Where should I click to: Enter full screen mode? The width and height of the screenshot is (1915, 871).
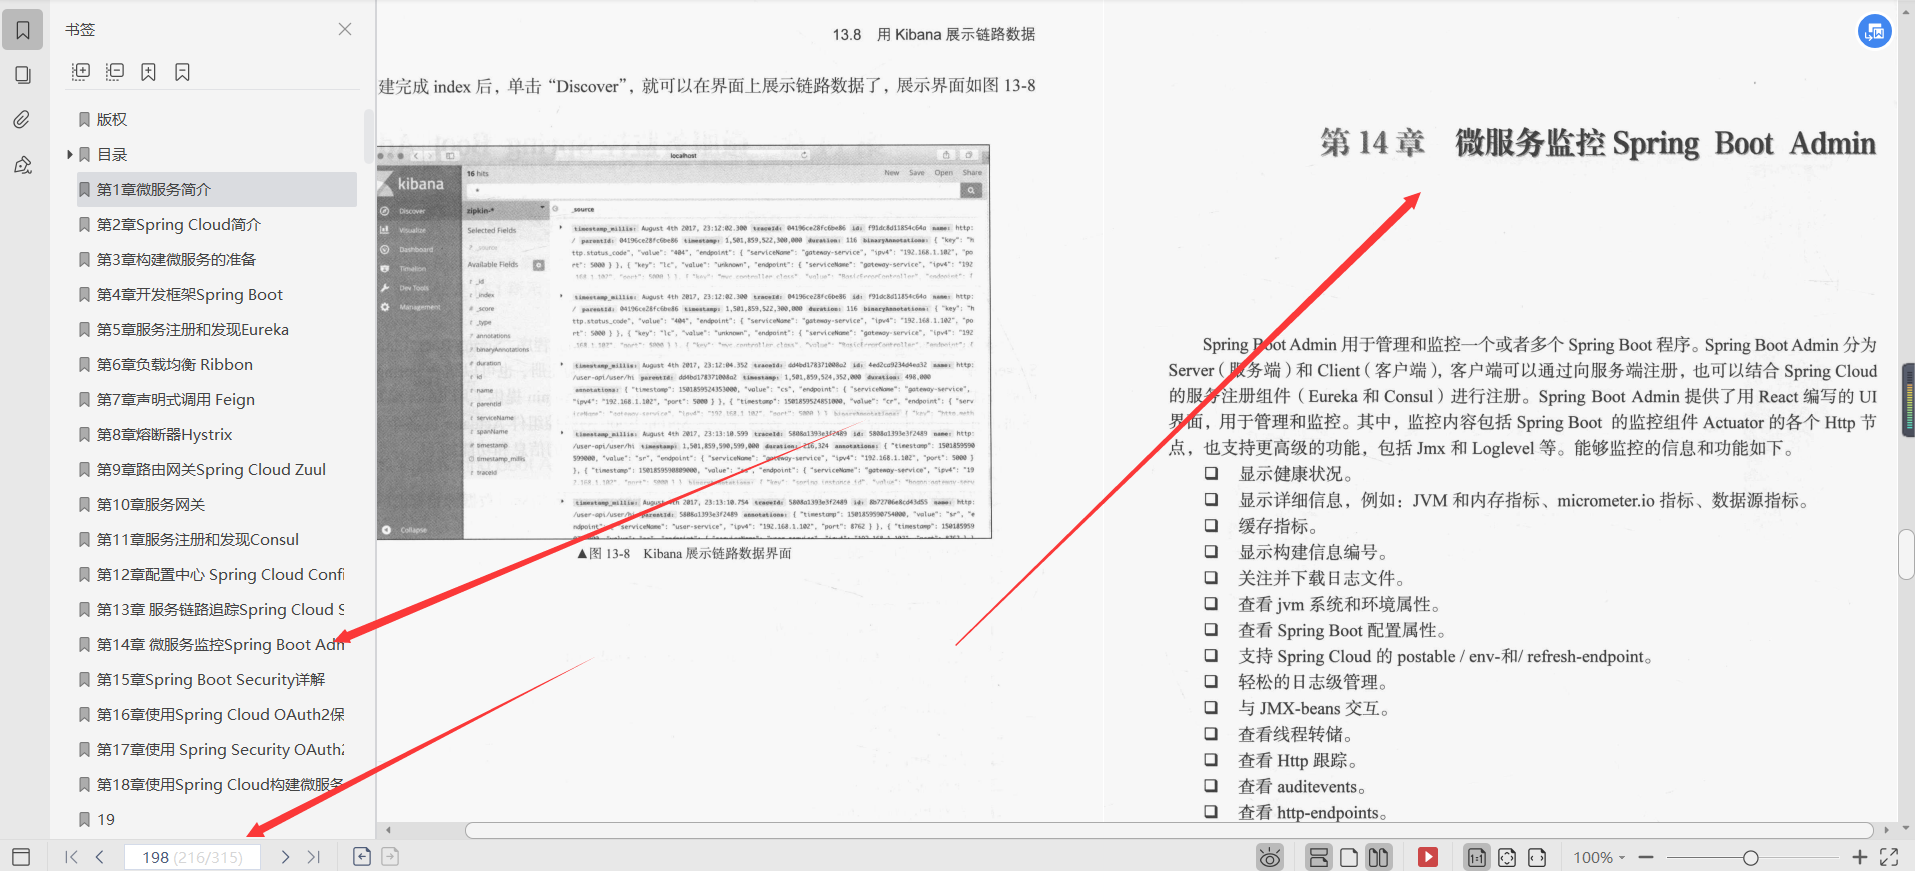click(x=1889, y=857)
